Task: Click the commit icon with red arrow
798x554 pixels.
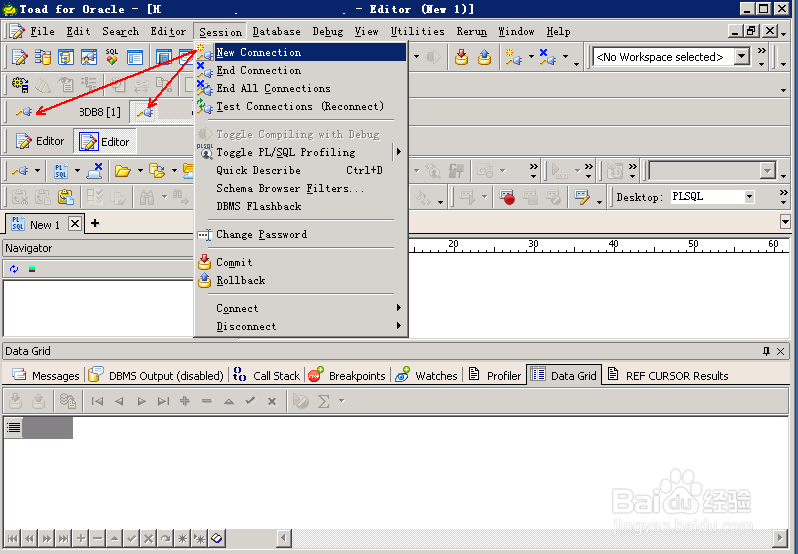Action: [462, 57]
